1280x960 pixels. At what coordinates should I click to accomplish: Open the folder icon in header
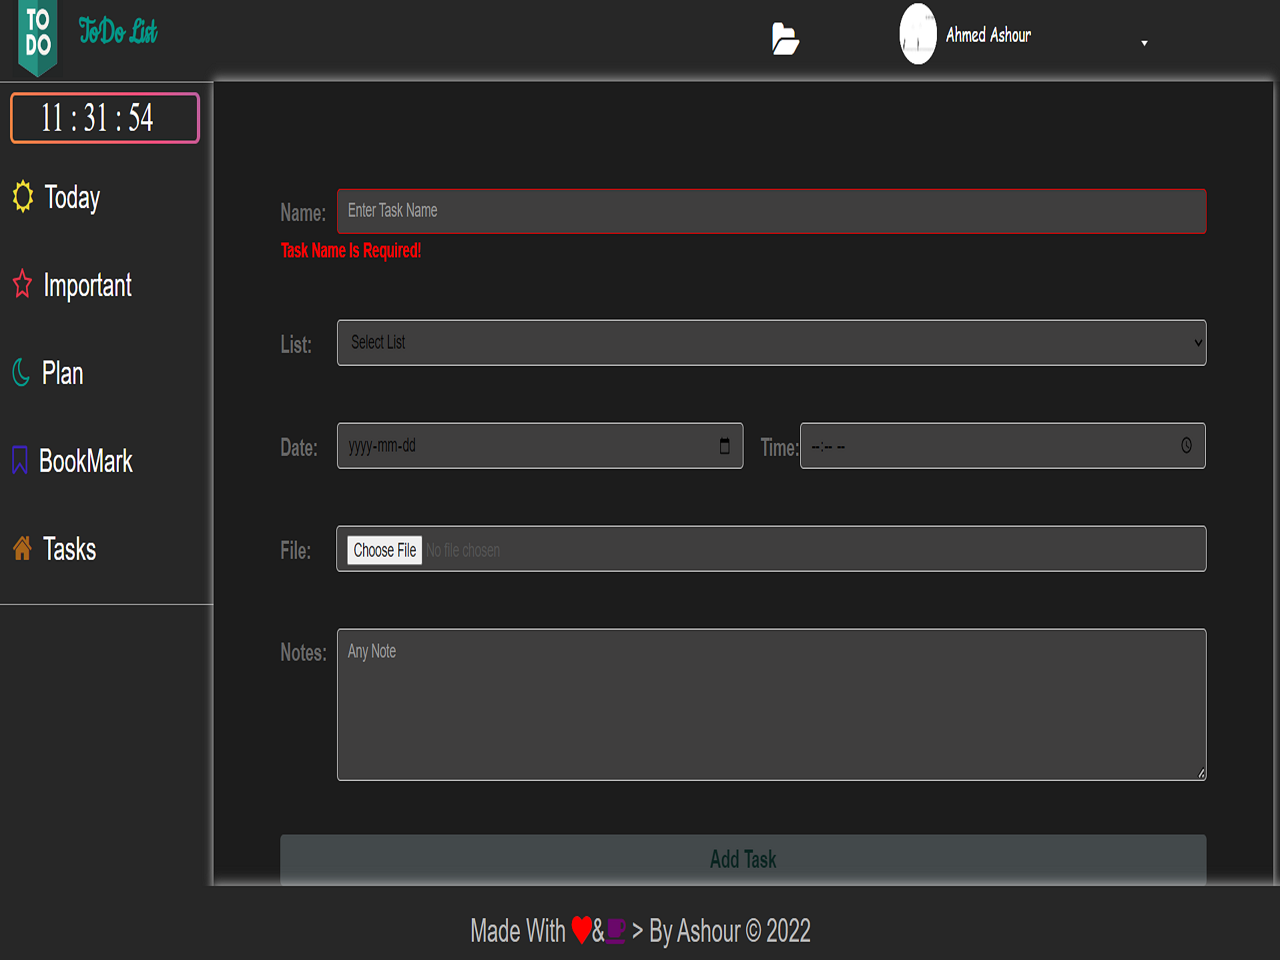pyautogui.click(x=785, y=39)
